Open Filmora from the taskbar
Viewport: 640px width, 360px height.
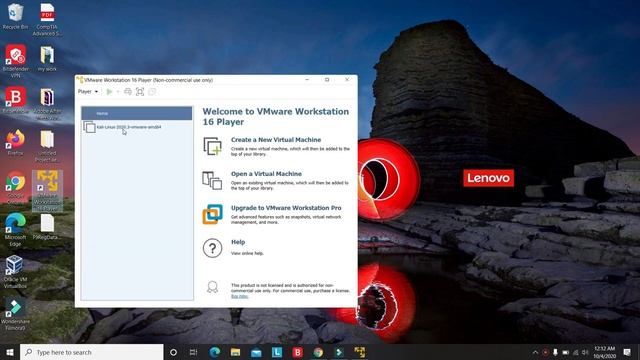tap(339, 352)
